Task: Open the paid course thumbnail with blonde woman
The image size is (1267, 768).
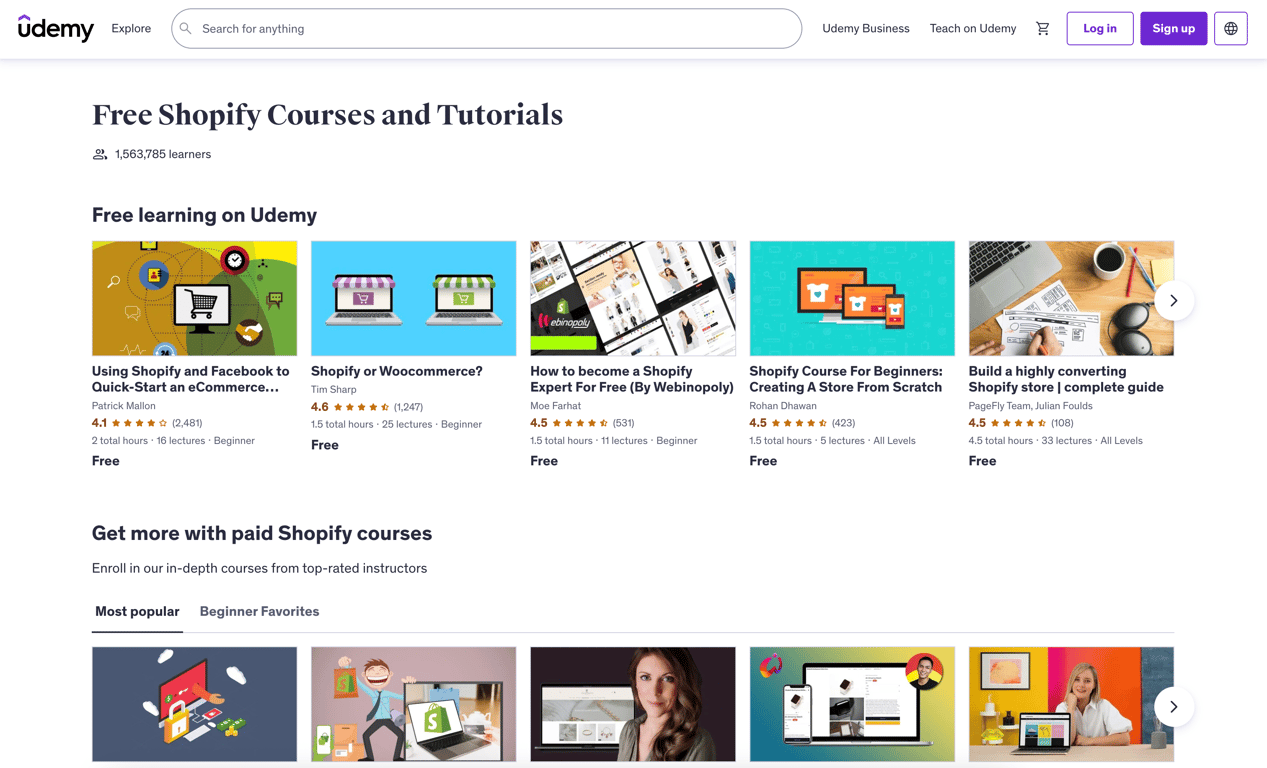Action: click(x=1071, y=704)
